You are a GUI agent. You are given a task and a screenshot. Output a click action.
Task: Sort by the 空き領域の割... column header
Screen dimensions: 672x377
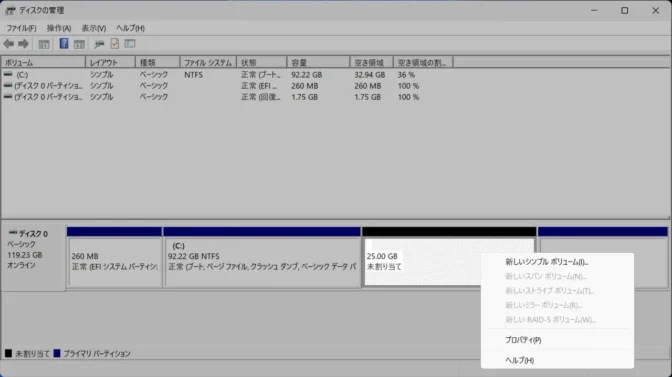(423, 63)
